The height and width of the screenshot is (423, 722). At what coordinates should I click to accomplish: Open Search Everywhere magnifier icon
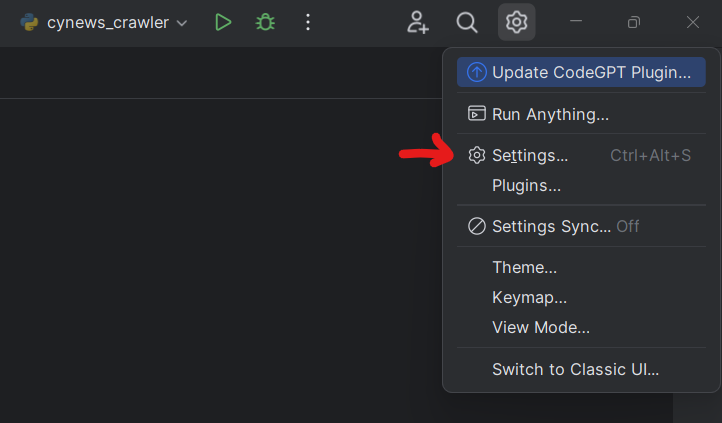click(466, 22)
